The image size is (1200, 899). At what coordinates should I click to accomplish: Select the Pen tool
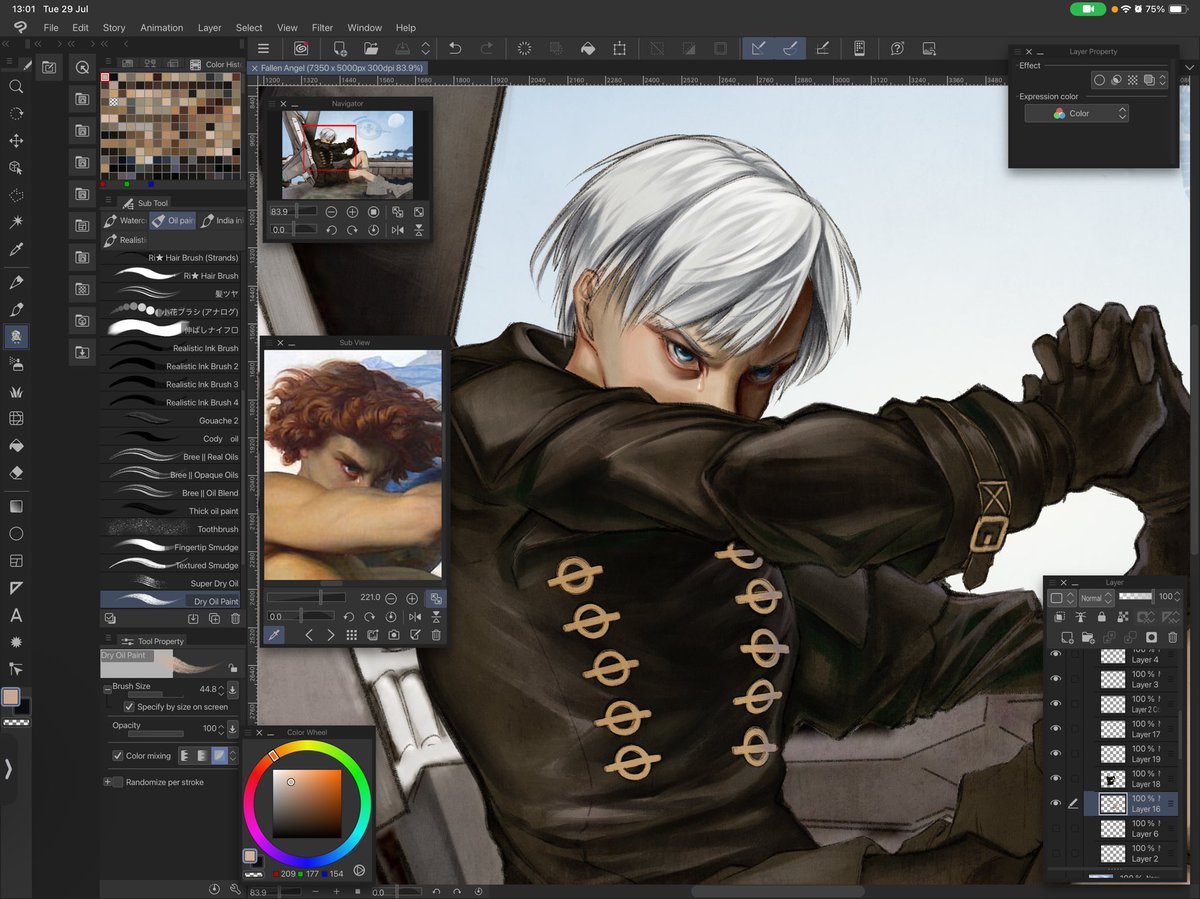click(x=16, y=283)
